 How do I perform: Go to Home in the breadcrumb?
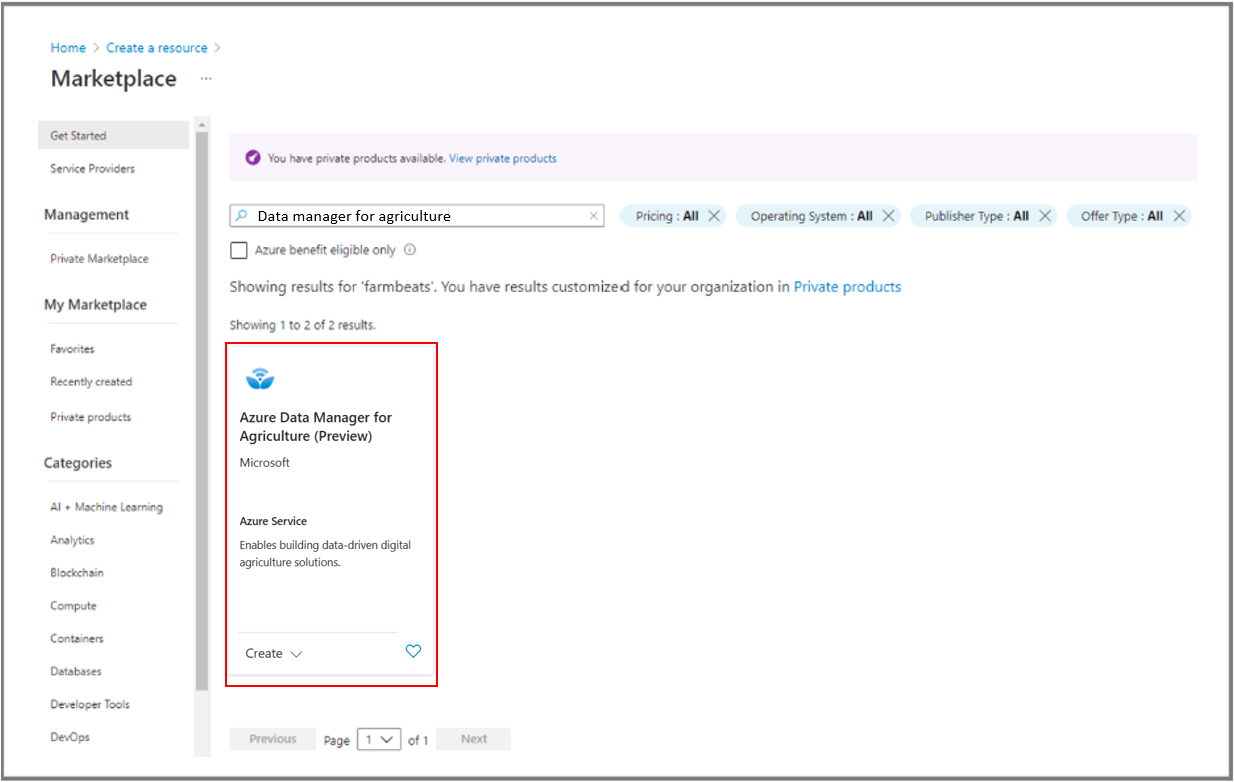coord(68,48)
